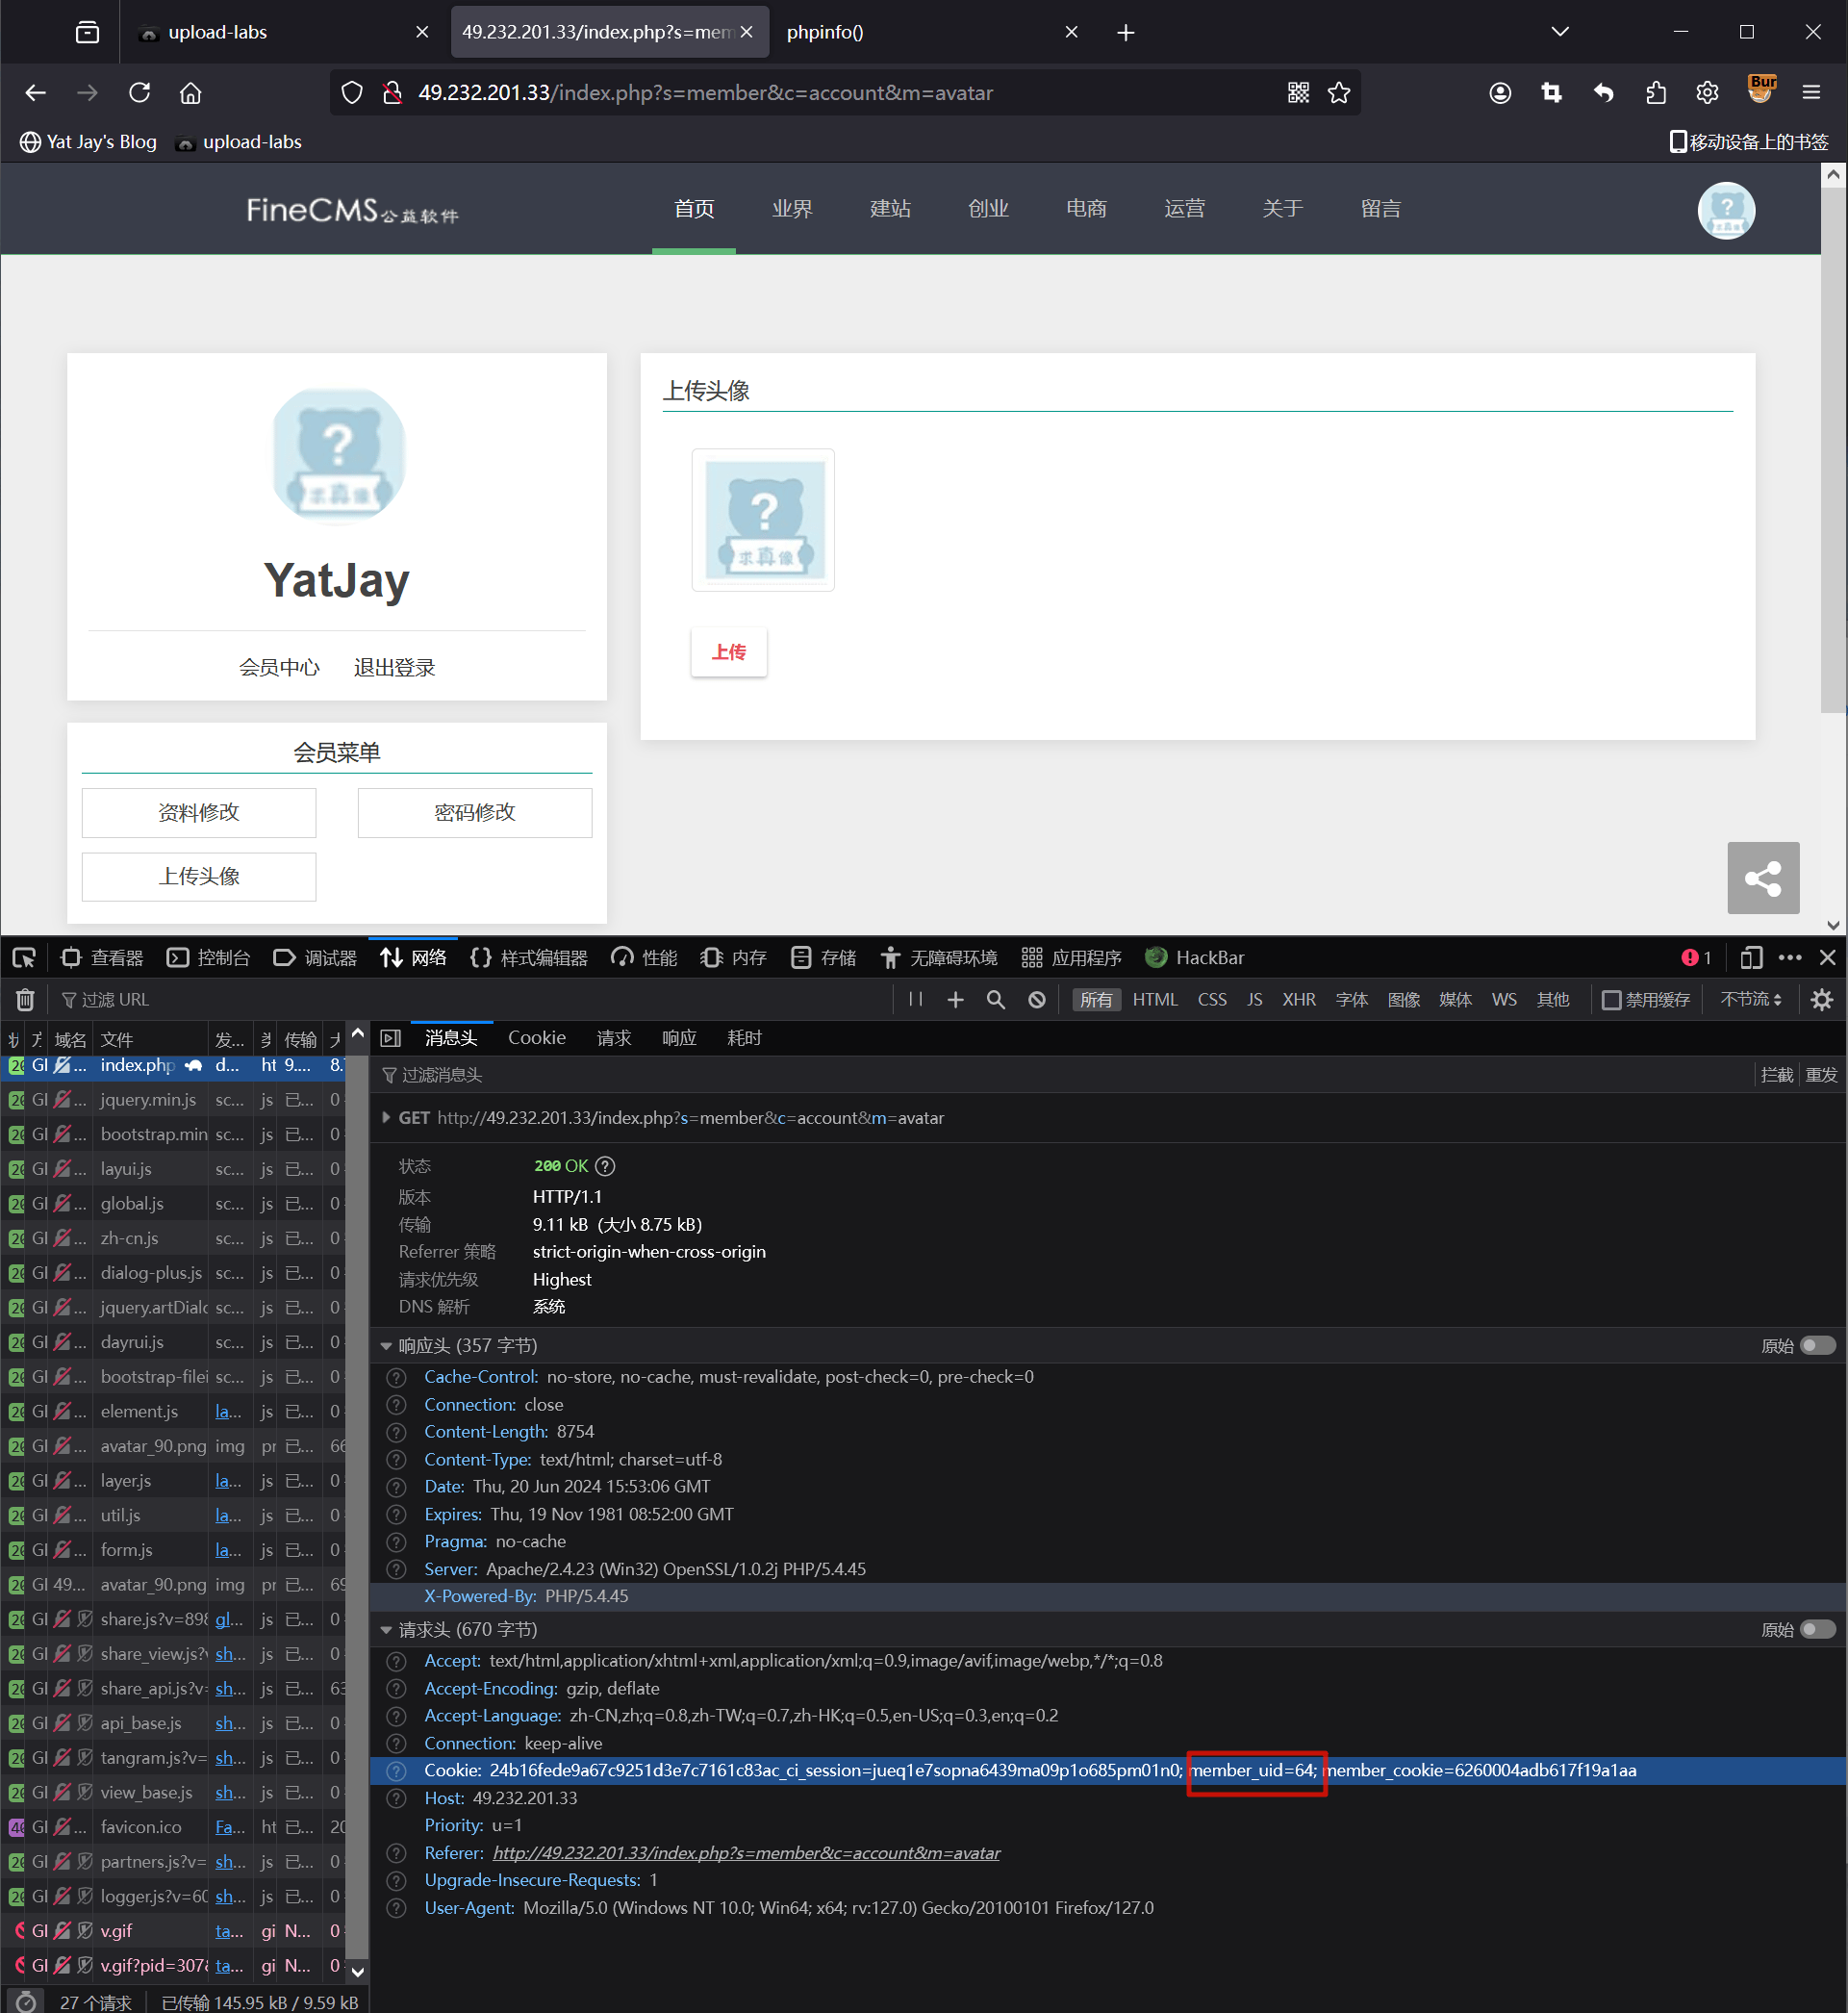This screenshot has height=2013, width=1848.
Task: Enable the 禁用缓存 checkbox
Action: 1611,1000
